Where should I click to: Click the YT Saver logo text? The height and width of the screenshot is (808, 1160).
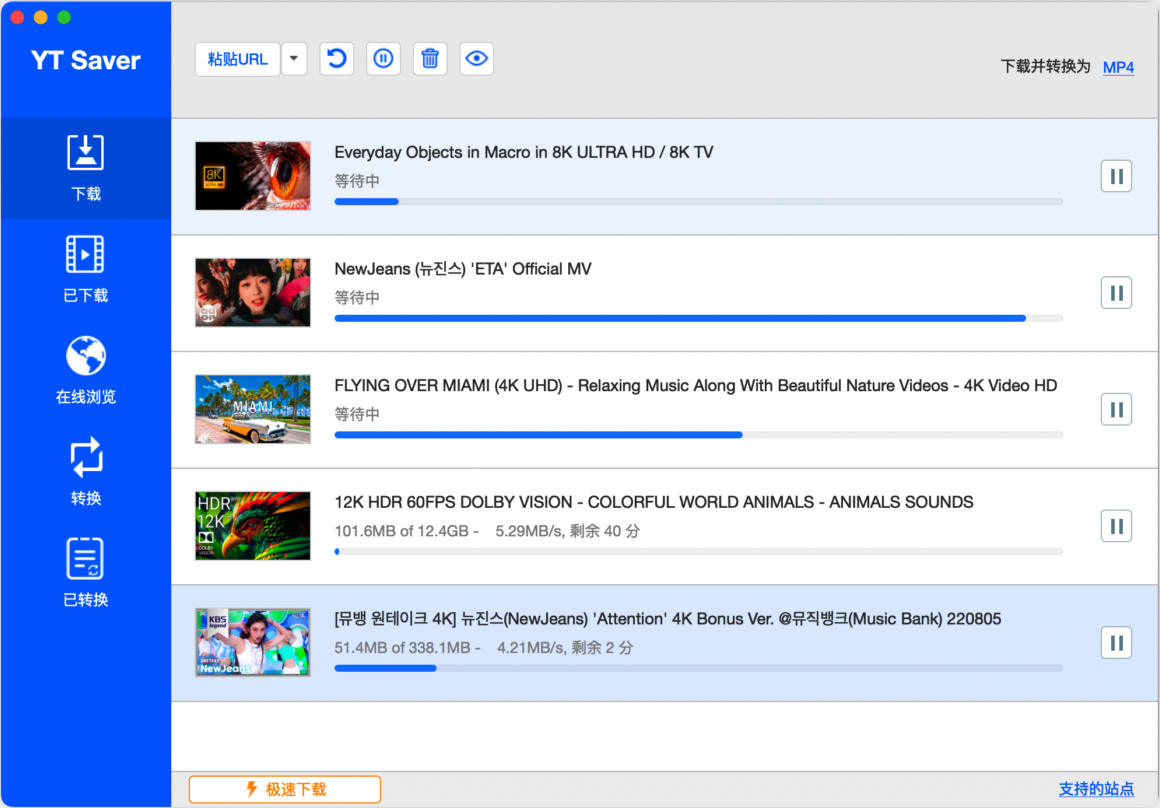point(86,61)
